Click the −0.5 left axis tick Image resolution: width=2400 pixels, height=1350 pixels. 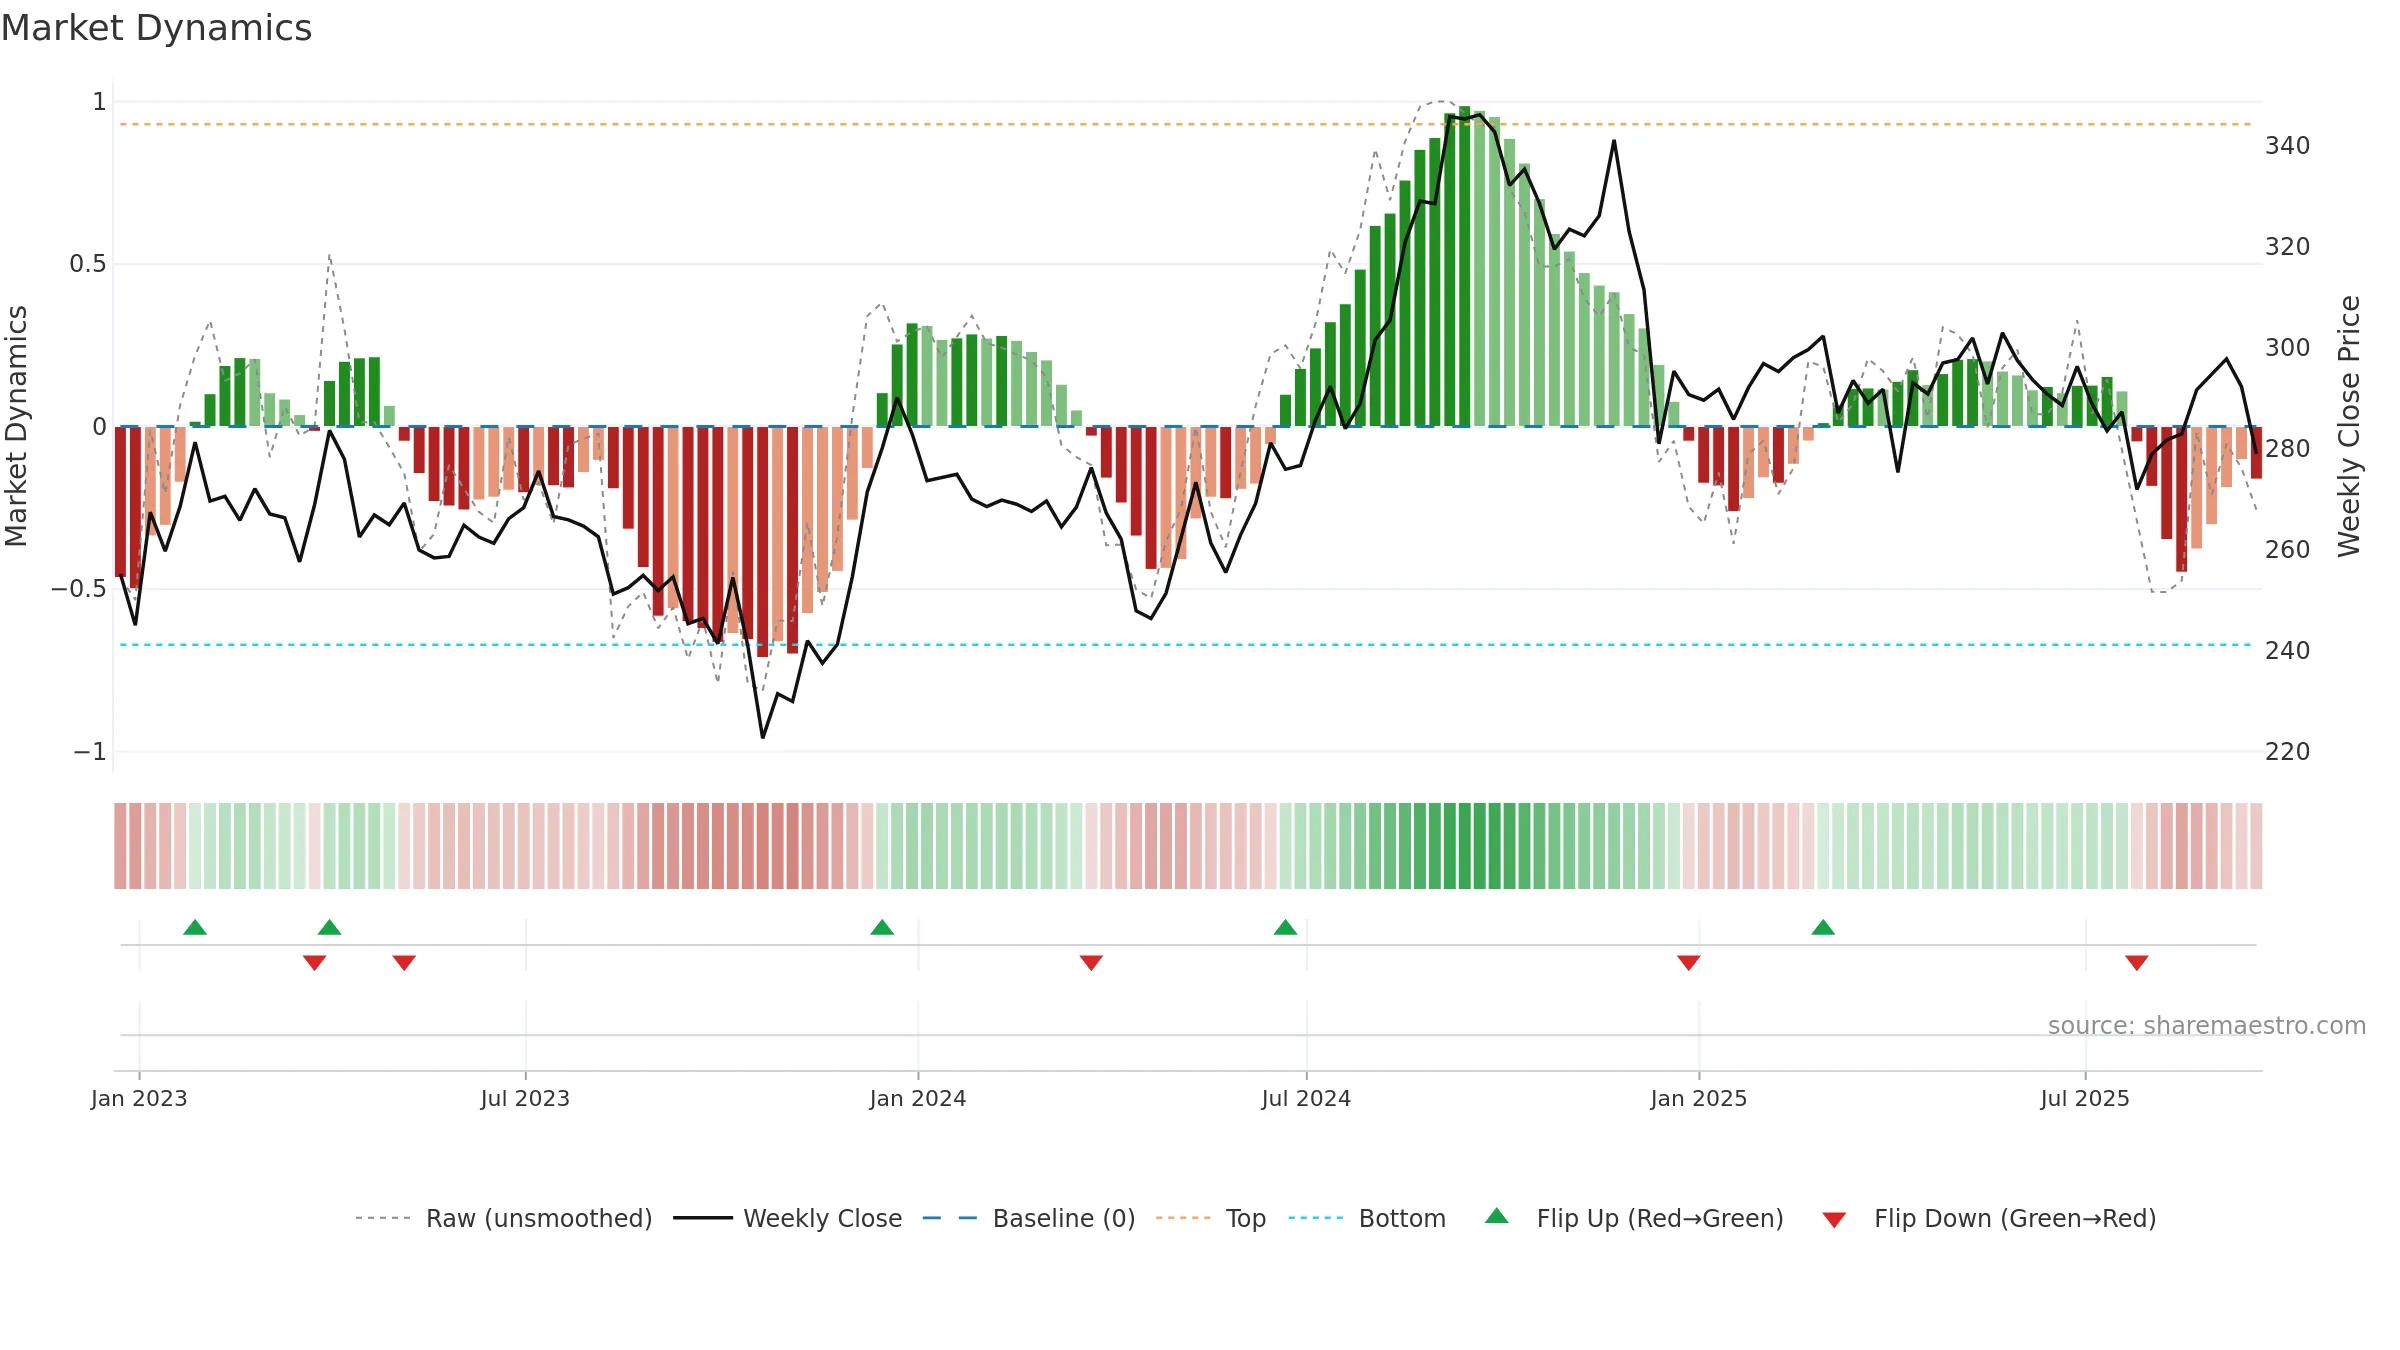(x=79, y=589)
